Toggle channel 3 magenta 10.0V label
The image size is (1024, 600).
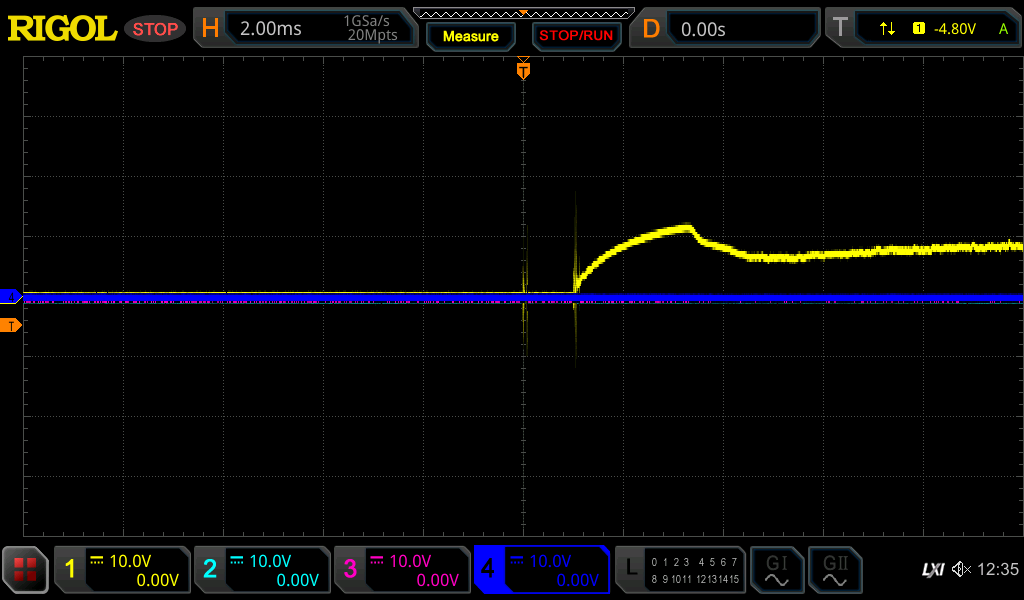pyautogui.click(x=402, y=570)
